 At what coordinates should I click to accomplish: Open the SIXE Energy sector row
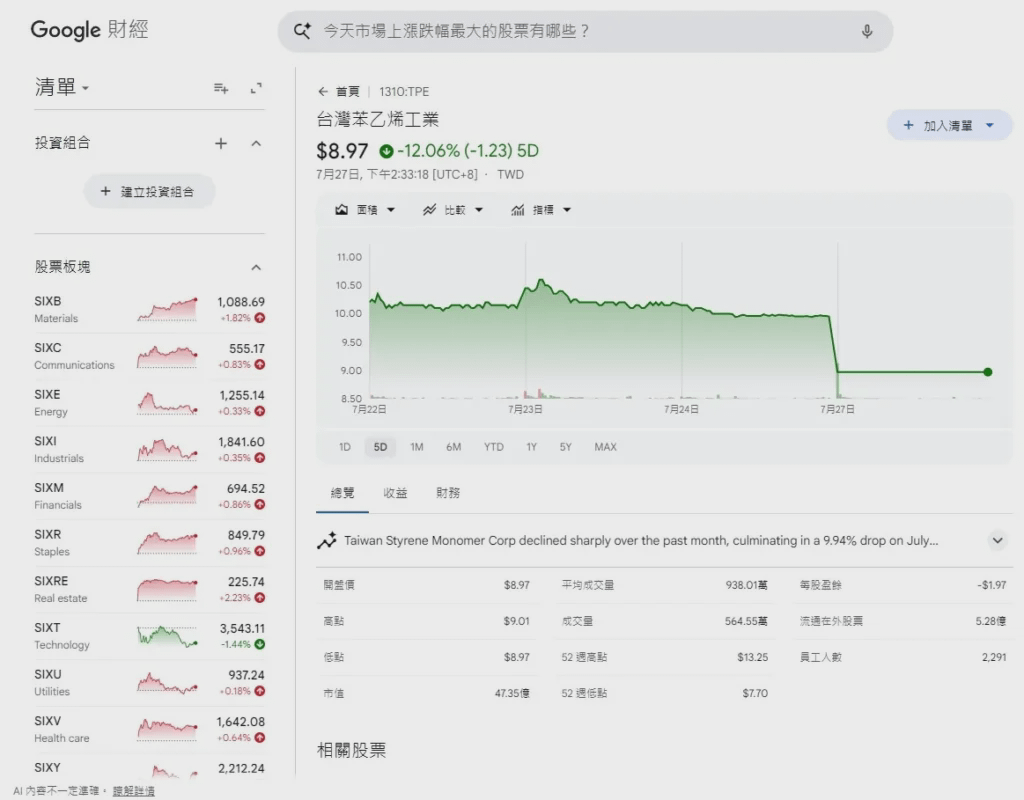[x=149, y=403]
